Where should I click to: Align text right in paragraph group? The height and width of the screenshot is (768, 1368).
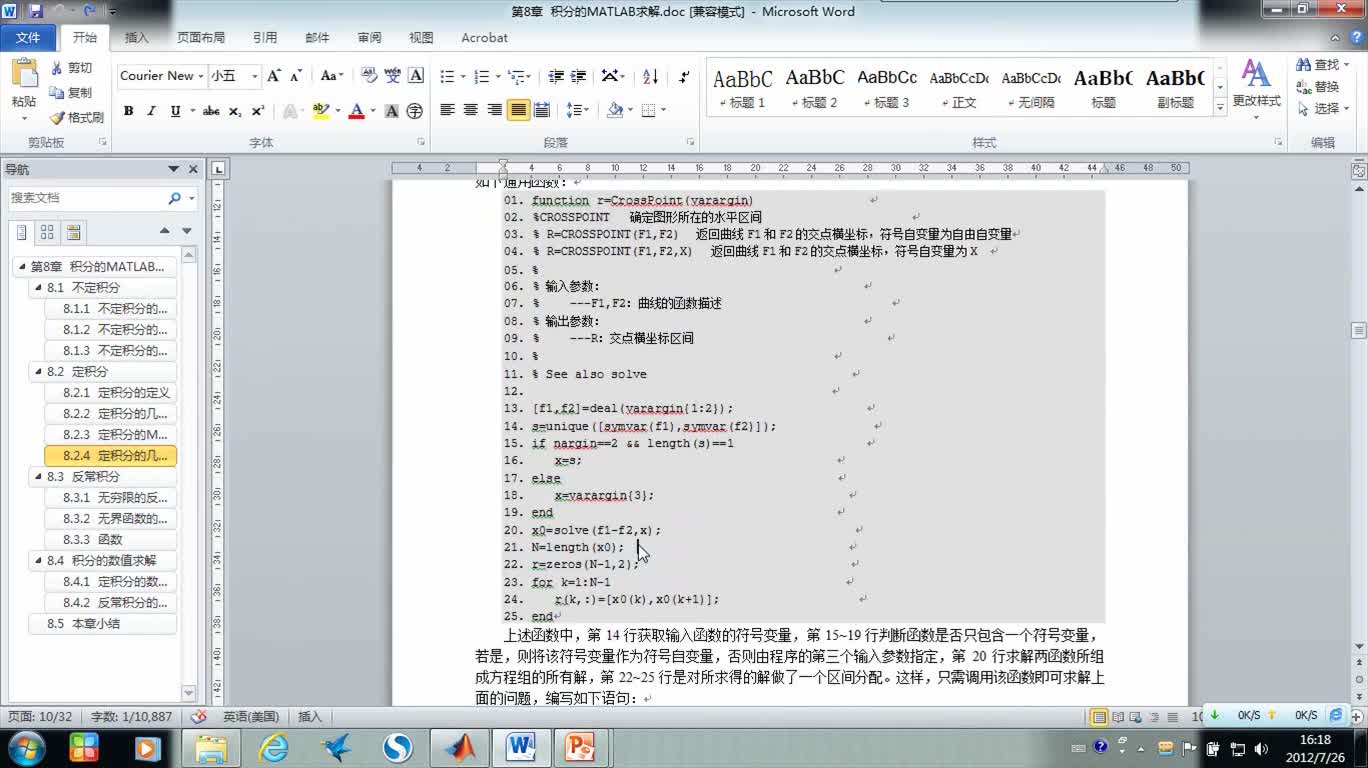pos(494,110)
